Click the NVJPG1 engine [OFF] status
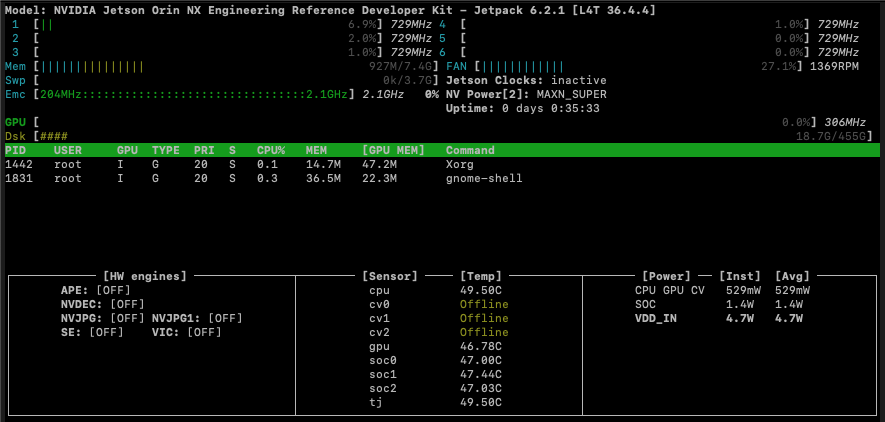Viewport: 885px width, 422px height. 225,318
